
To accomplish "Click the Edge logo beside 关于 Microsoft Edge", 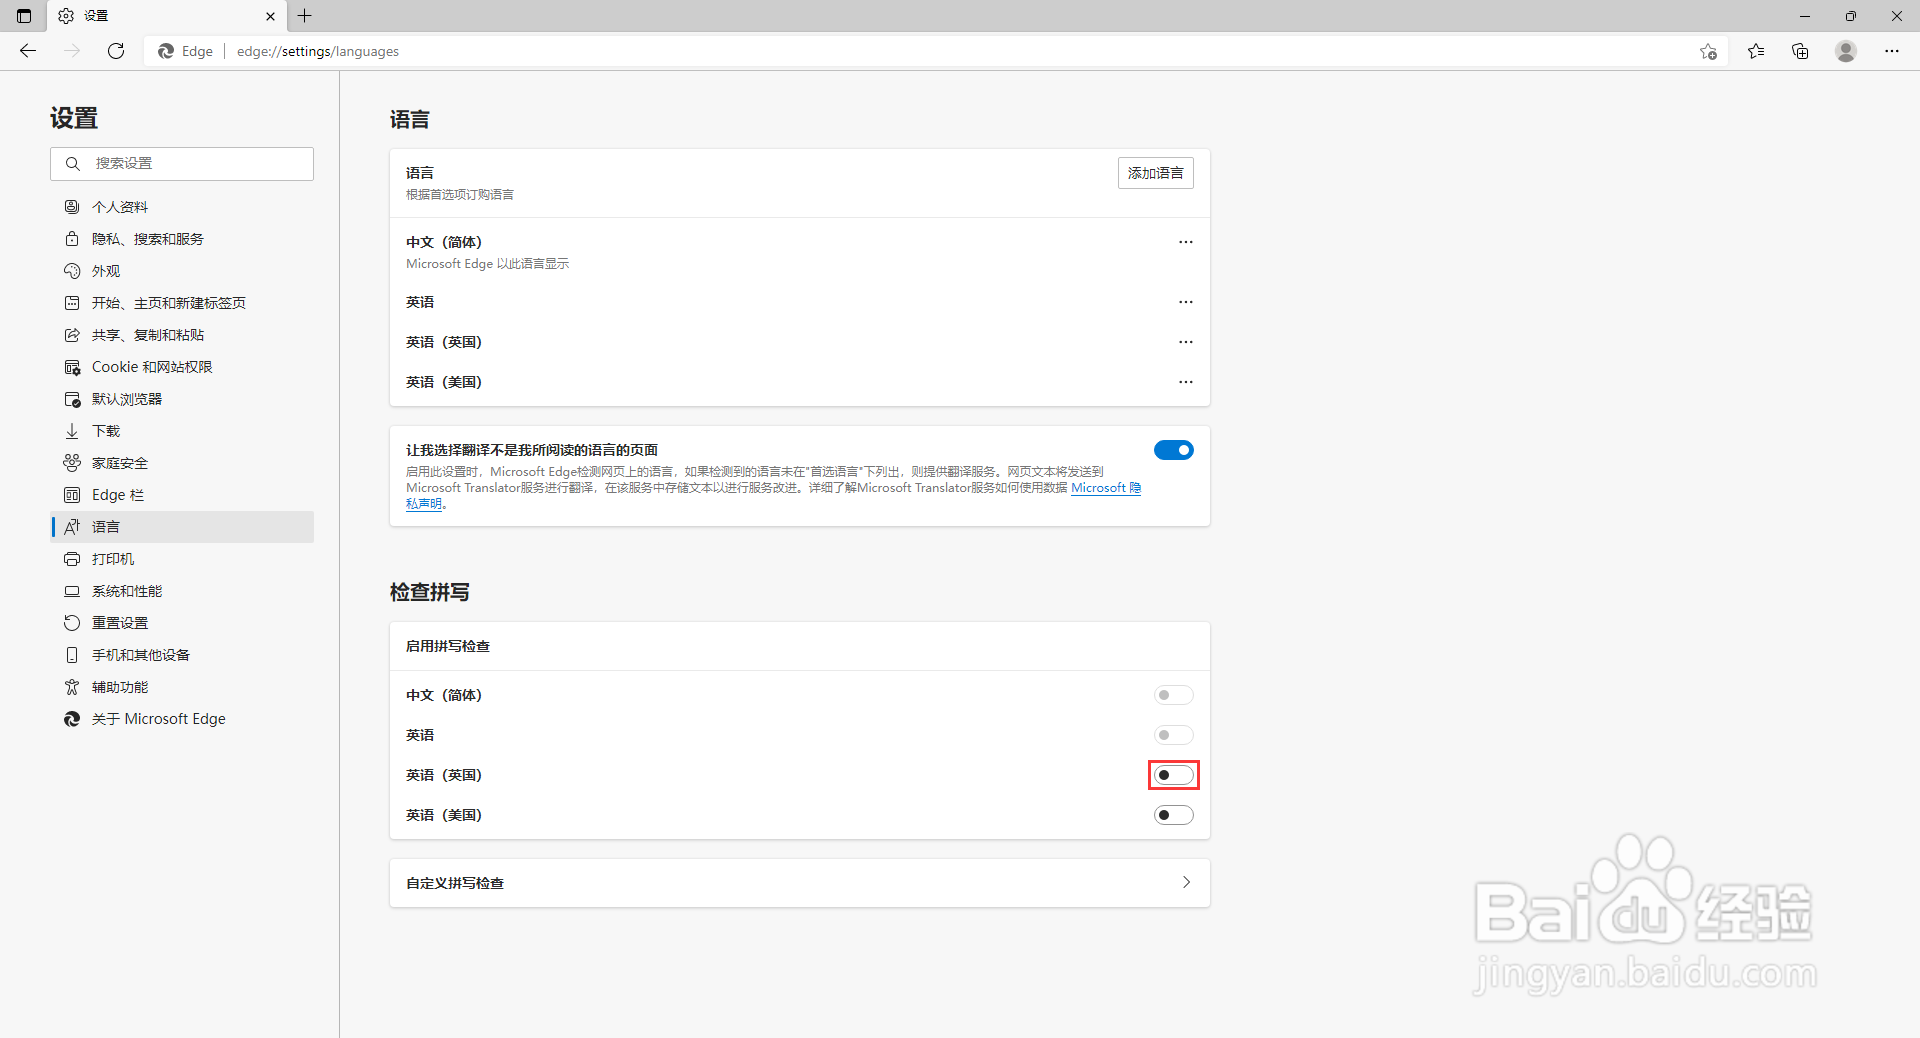I will (x=72, y=719).
